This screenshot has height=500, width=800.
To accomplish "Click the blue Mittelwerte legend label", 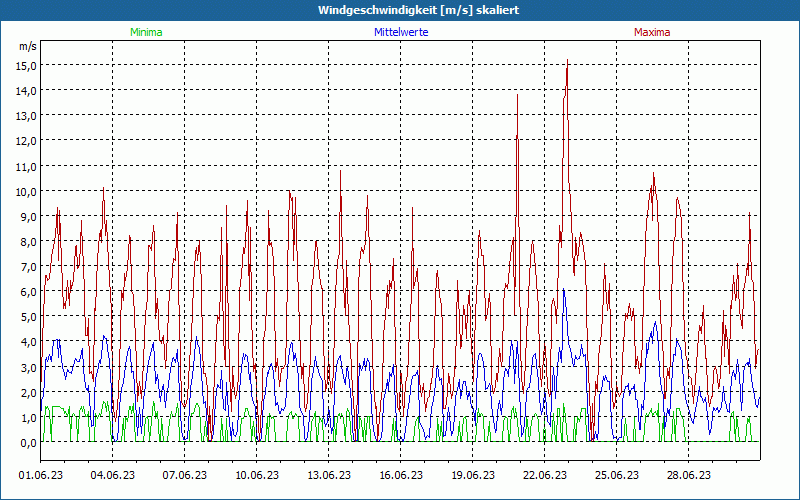I will (x=401, y=32).
